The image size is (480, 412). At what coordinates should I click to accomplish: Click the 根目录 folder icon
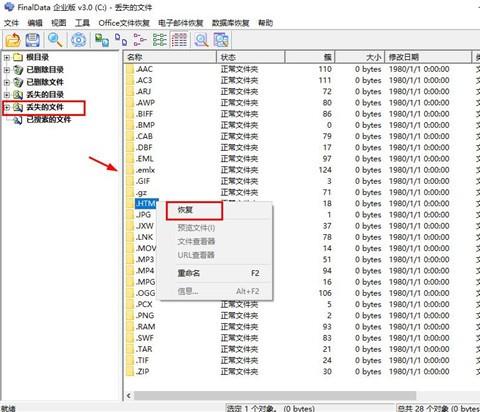click(18, 57)
